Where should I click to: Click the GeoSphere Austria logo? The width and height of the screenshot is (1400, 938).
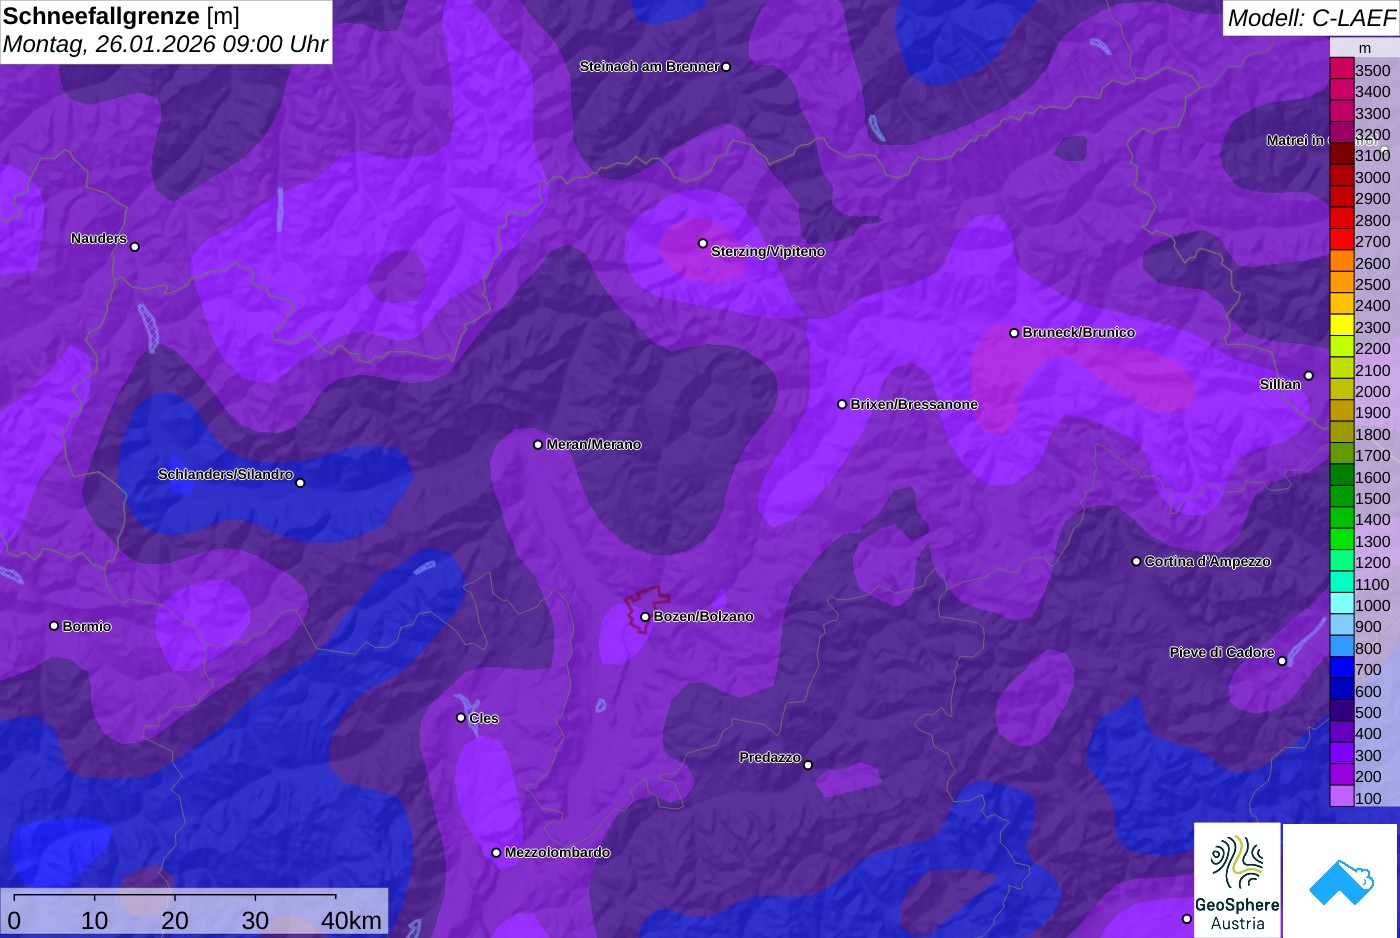1237,880
